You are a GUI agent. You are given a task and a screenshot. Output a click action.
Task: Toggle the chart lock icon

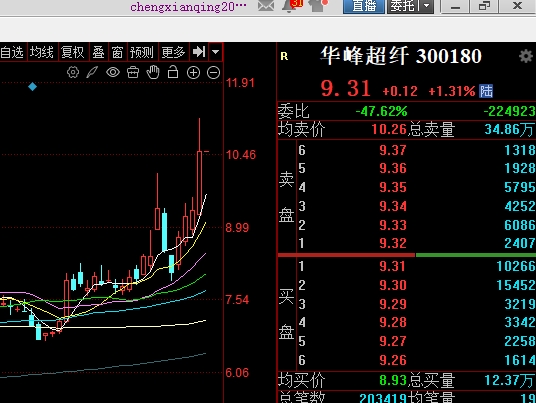click(x=173, y=72)
